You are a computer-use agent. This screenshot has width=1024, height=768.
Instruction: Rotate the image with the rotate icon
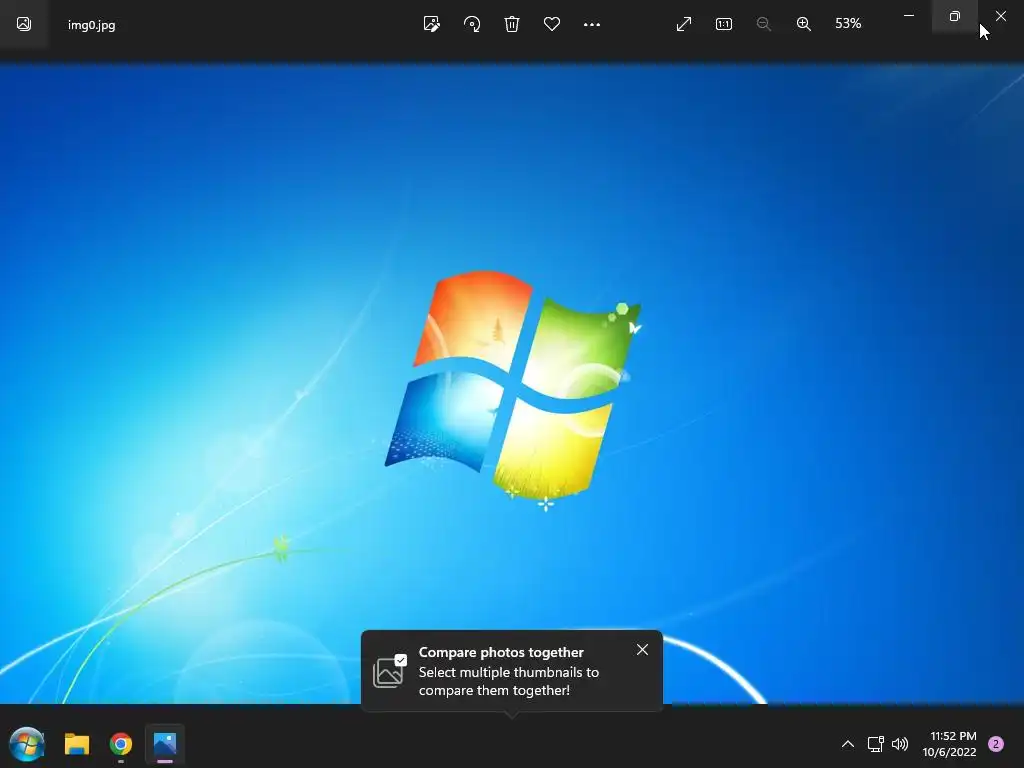[x=472, y=24]
